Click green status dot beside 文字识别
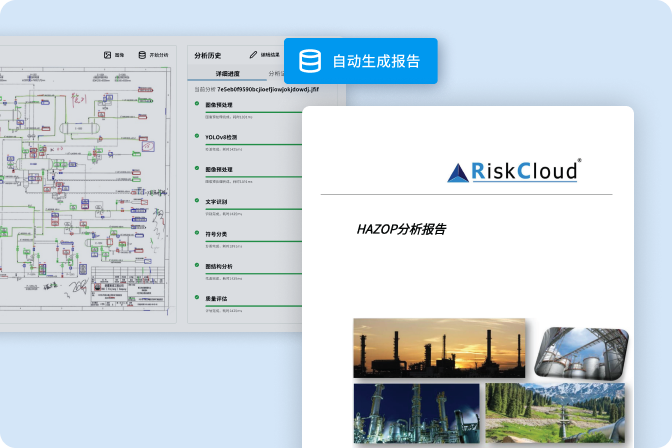This screenshot has height=448, width=672. 197,201
